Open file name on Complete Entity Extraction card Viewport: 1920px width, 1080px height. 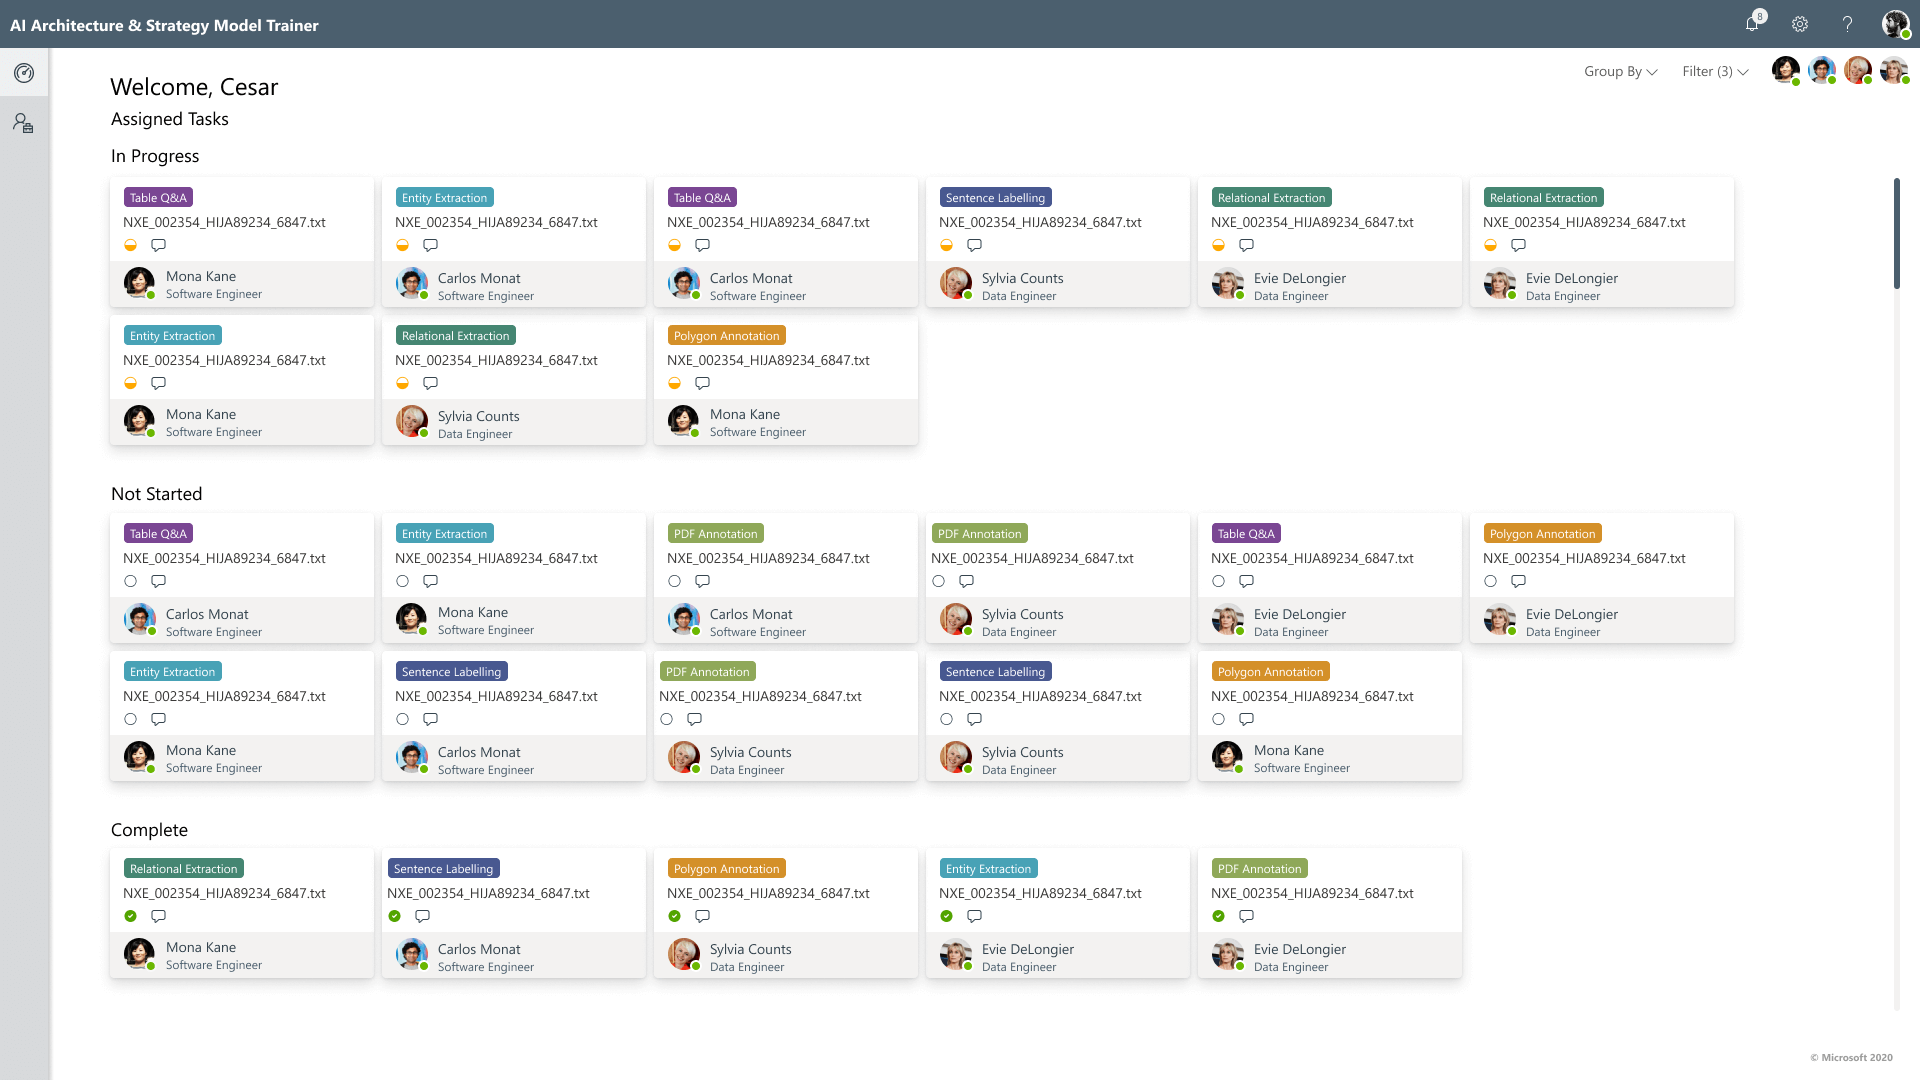coord(1040,893)
